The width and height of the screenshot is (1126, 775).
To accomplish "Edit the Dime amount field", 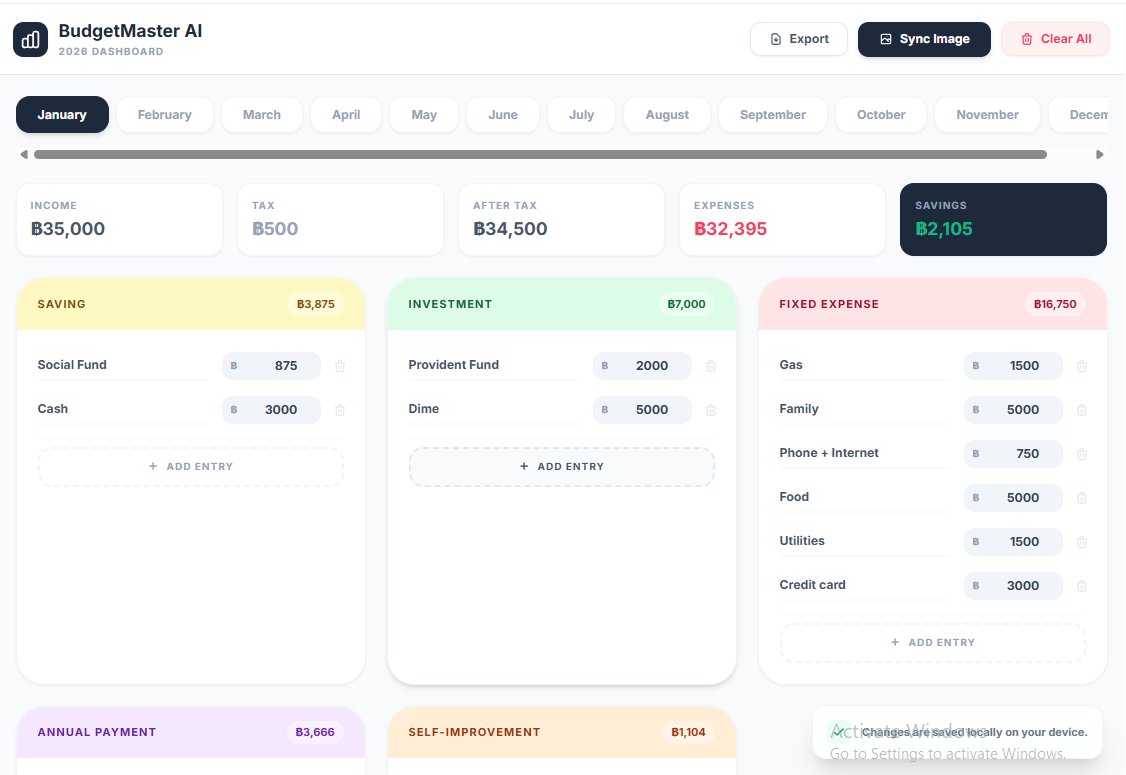I will (642, 410).
